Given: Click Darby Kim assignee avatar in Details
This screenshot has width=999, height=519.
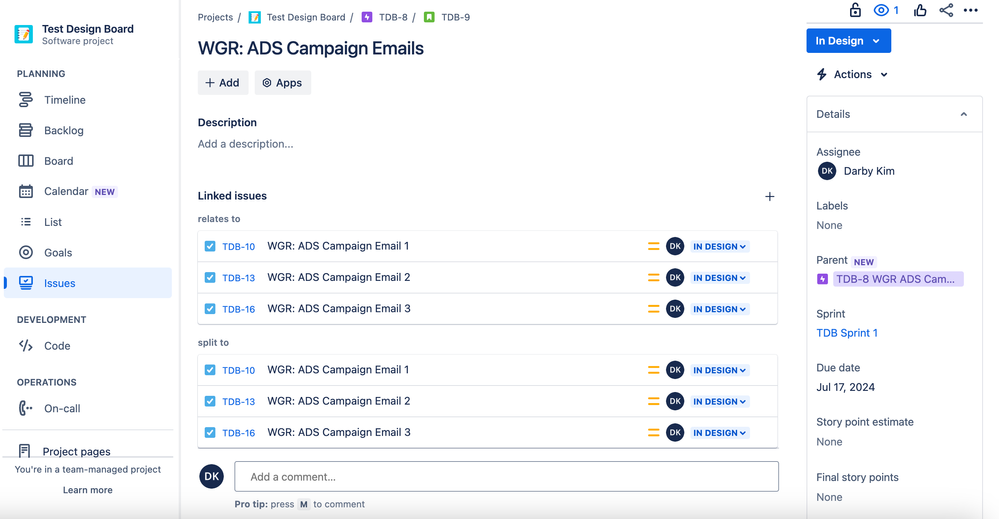Looking at the screenshot, I should (x=827, y=171).
